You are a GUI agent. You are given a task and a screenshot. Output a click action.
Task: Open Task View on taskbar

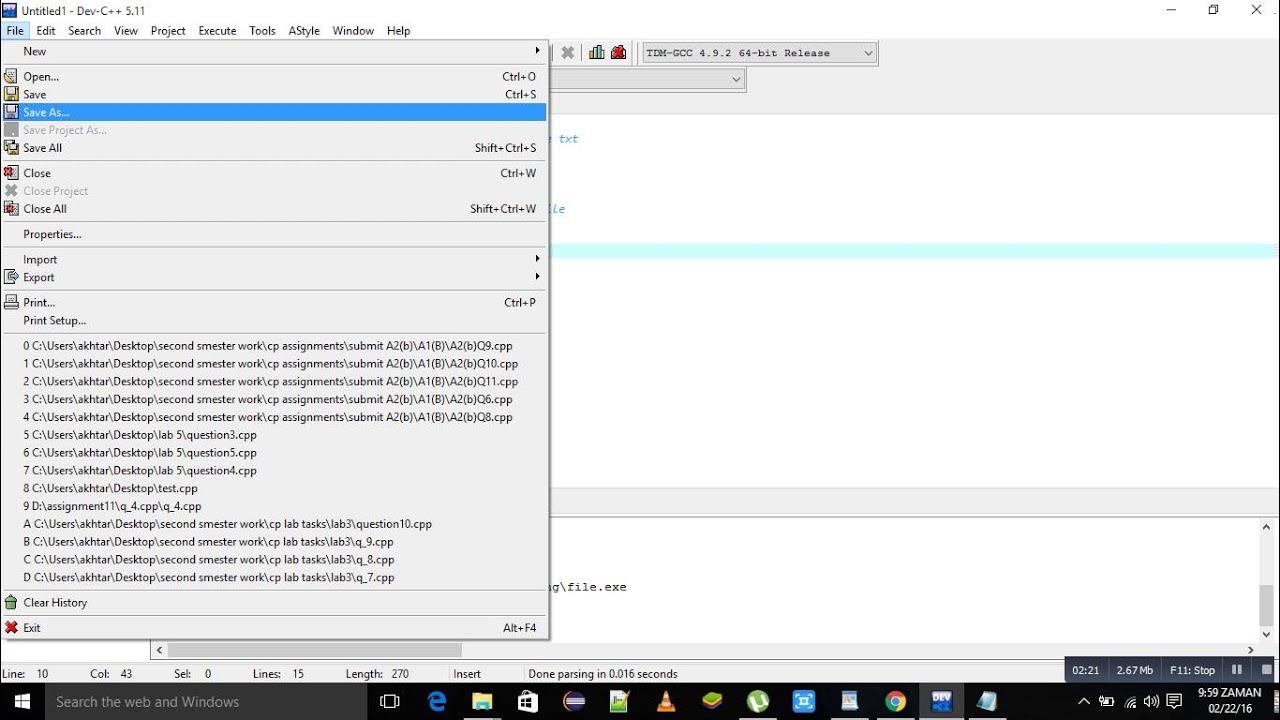(x=391, y=701)
